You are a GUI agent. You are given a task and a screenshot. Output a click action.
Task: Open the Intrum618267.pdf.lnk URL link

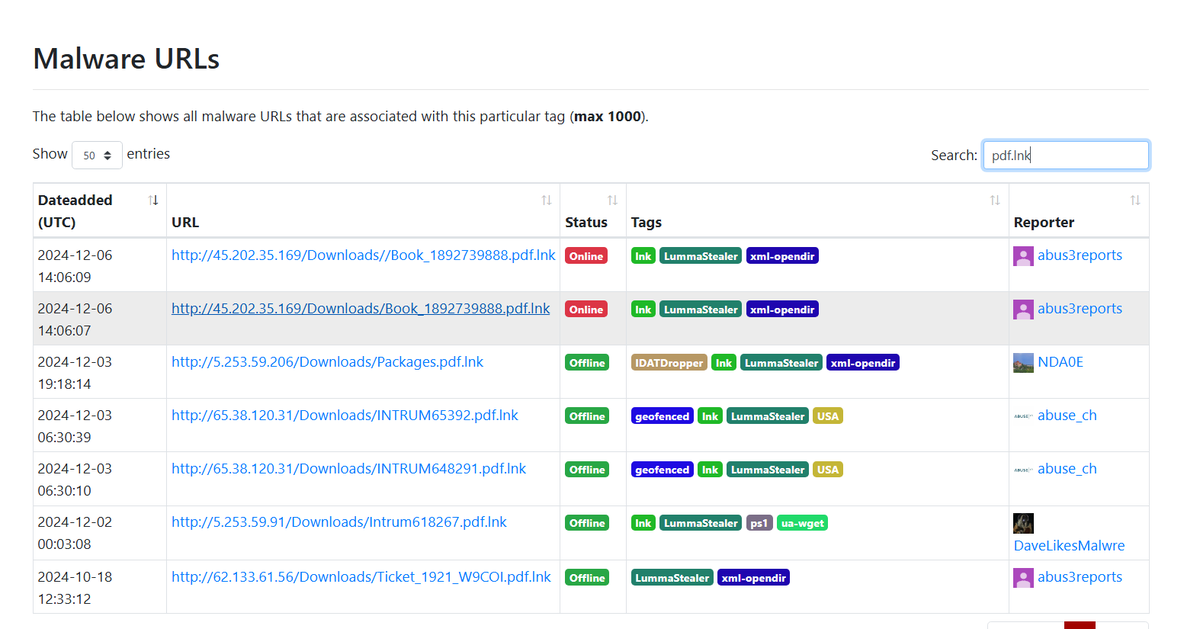pyautogui.click(x=339, y=522)
